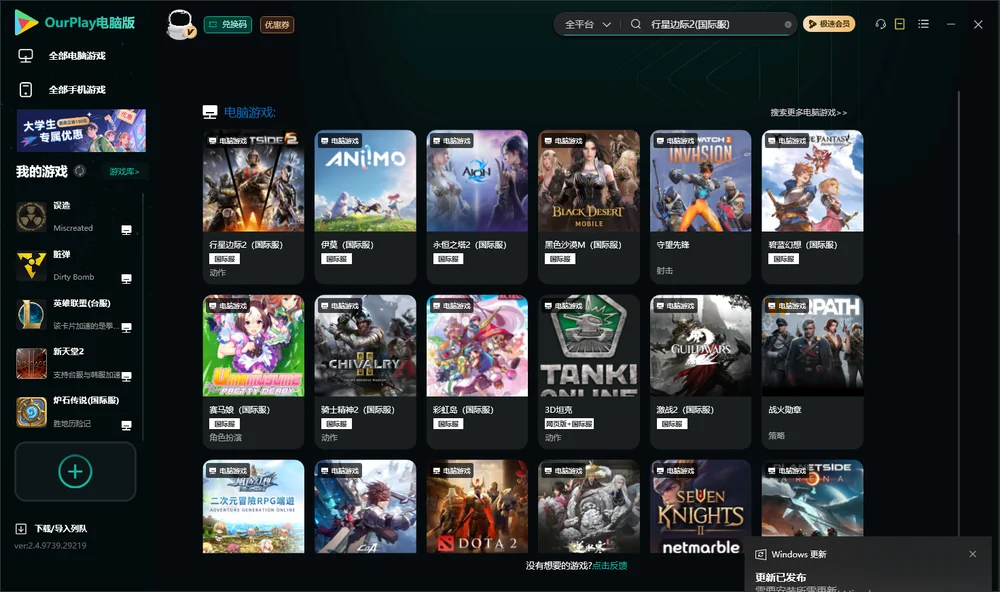Focus the search field with 行星边际2(国际服)
The image size is (1000, 592).
pos(714,24)
